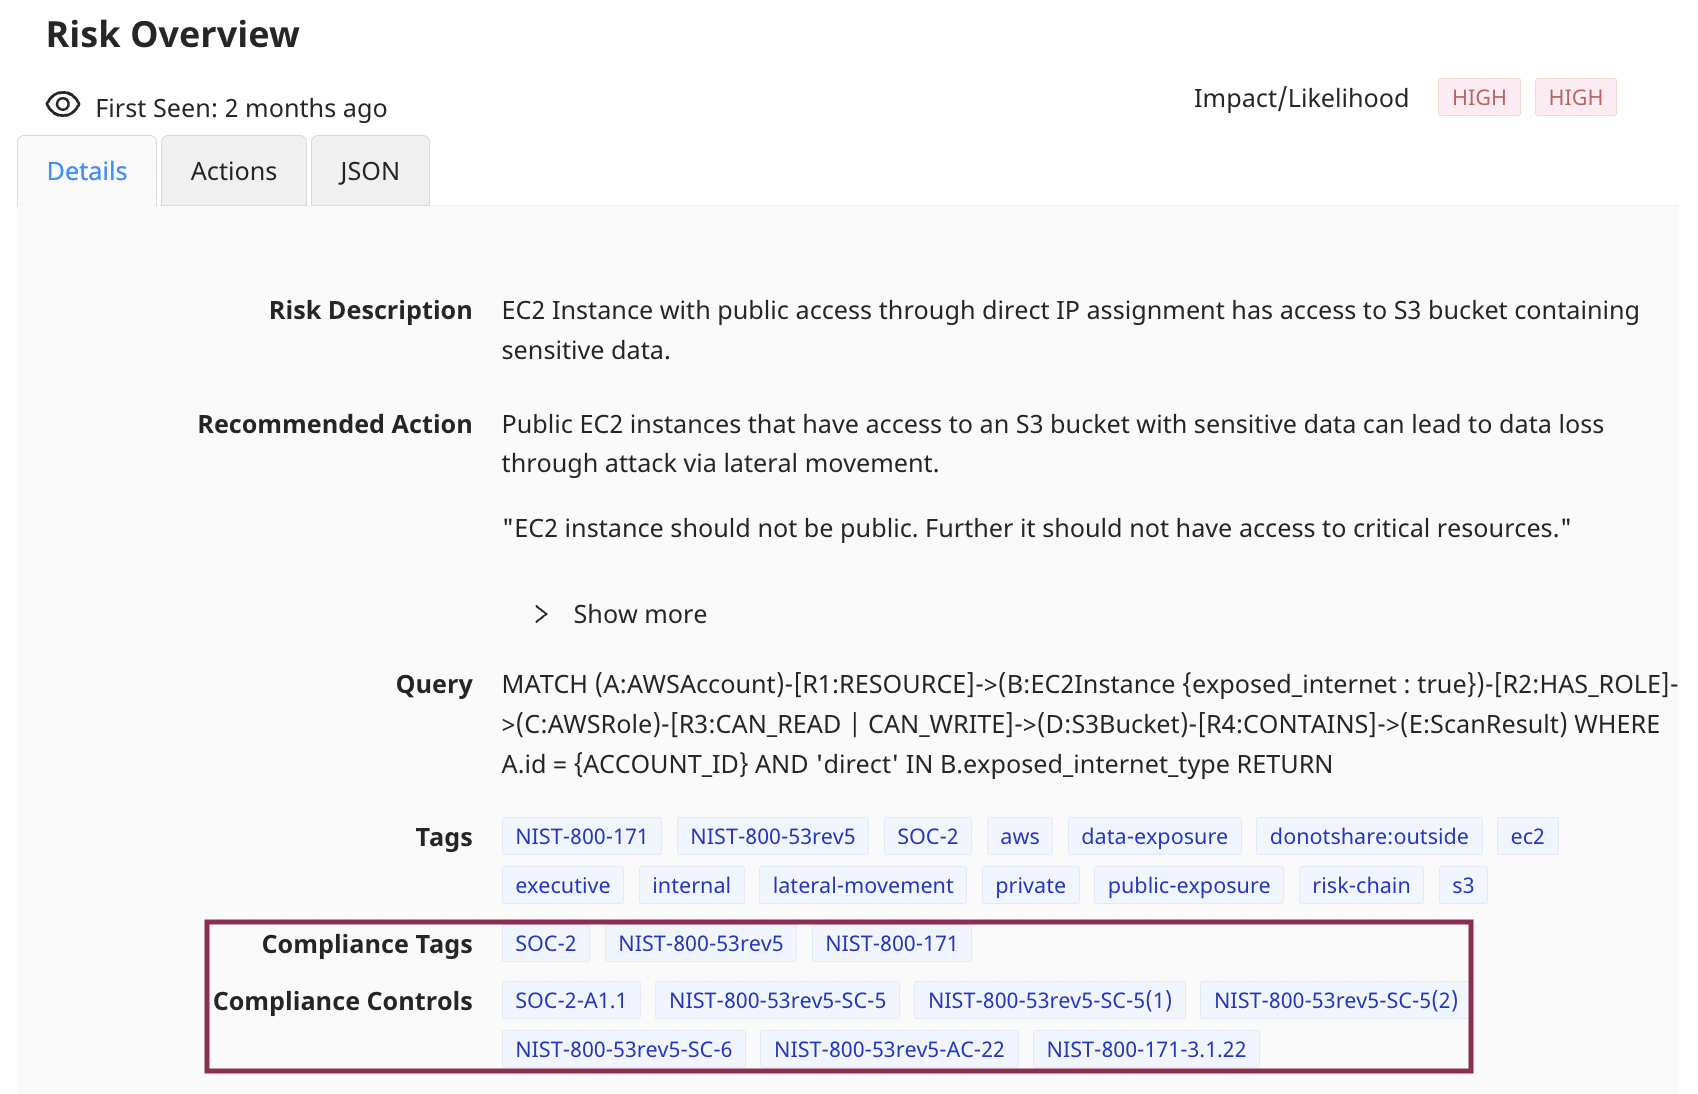Open the lateral-movement tag

click(863, 885)
